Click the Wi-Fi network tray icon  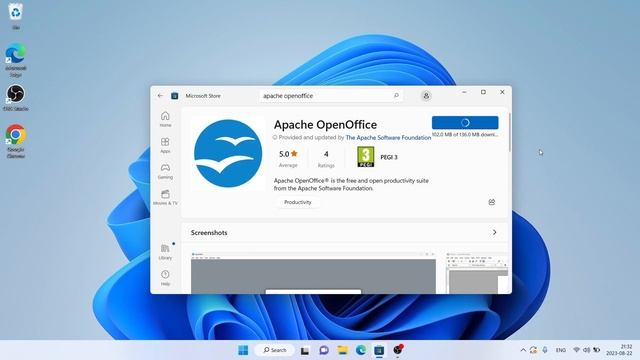pos(576,350)
